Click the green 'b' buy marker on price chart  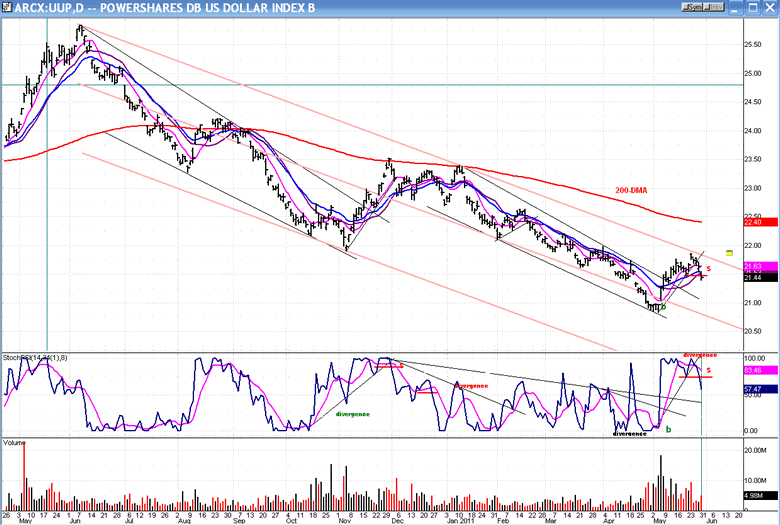point(664,306)
